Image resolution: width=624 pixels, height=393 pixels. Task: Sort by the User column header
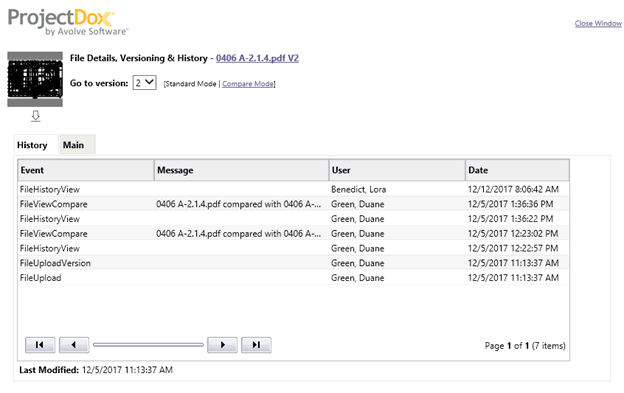pyautogui.click(x=398, y=170)
